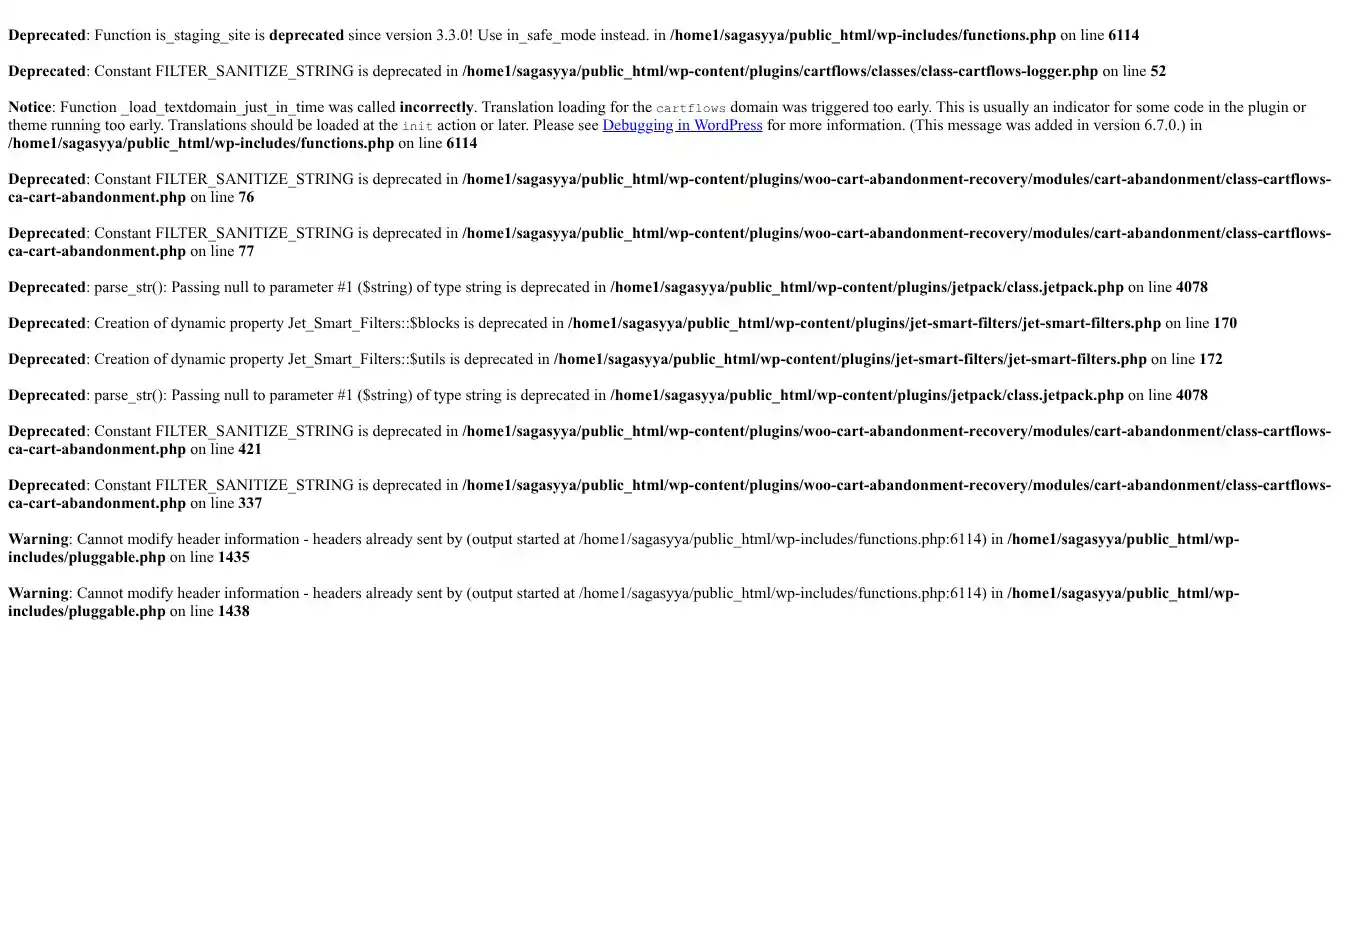Click bold line number 172
This screenshot has height=940, width=1350.
click(x=1211, y=359)
